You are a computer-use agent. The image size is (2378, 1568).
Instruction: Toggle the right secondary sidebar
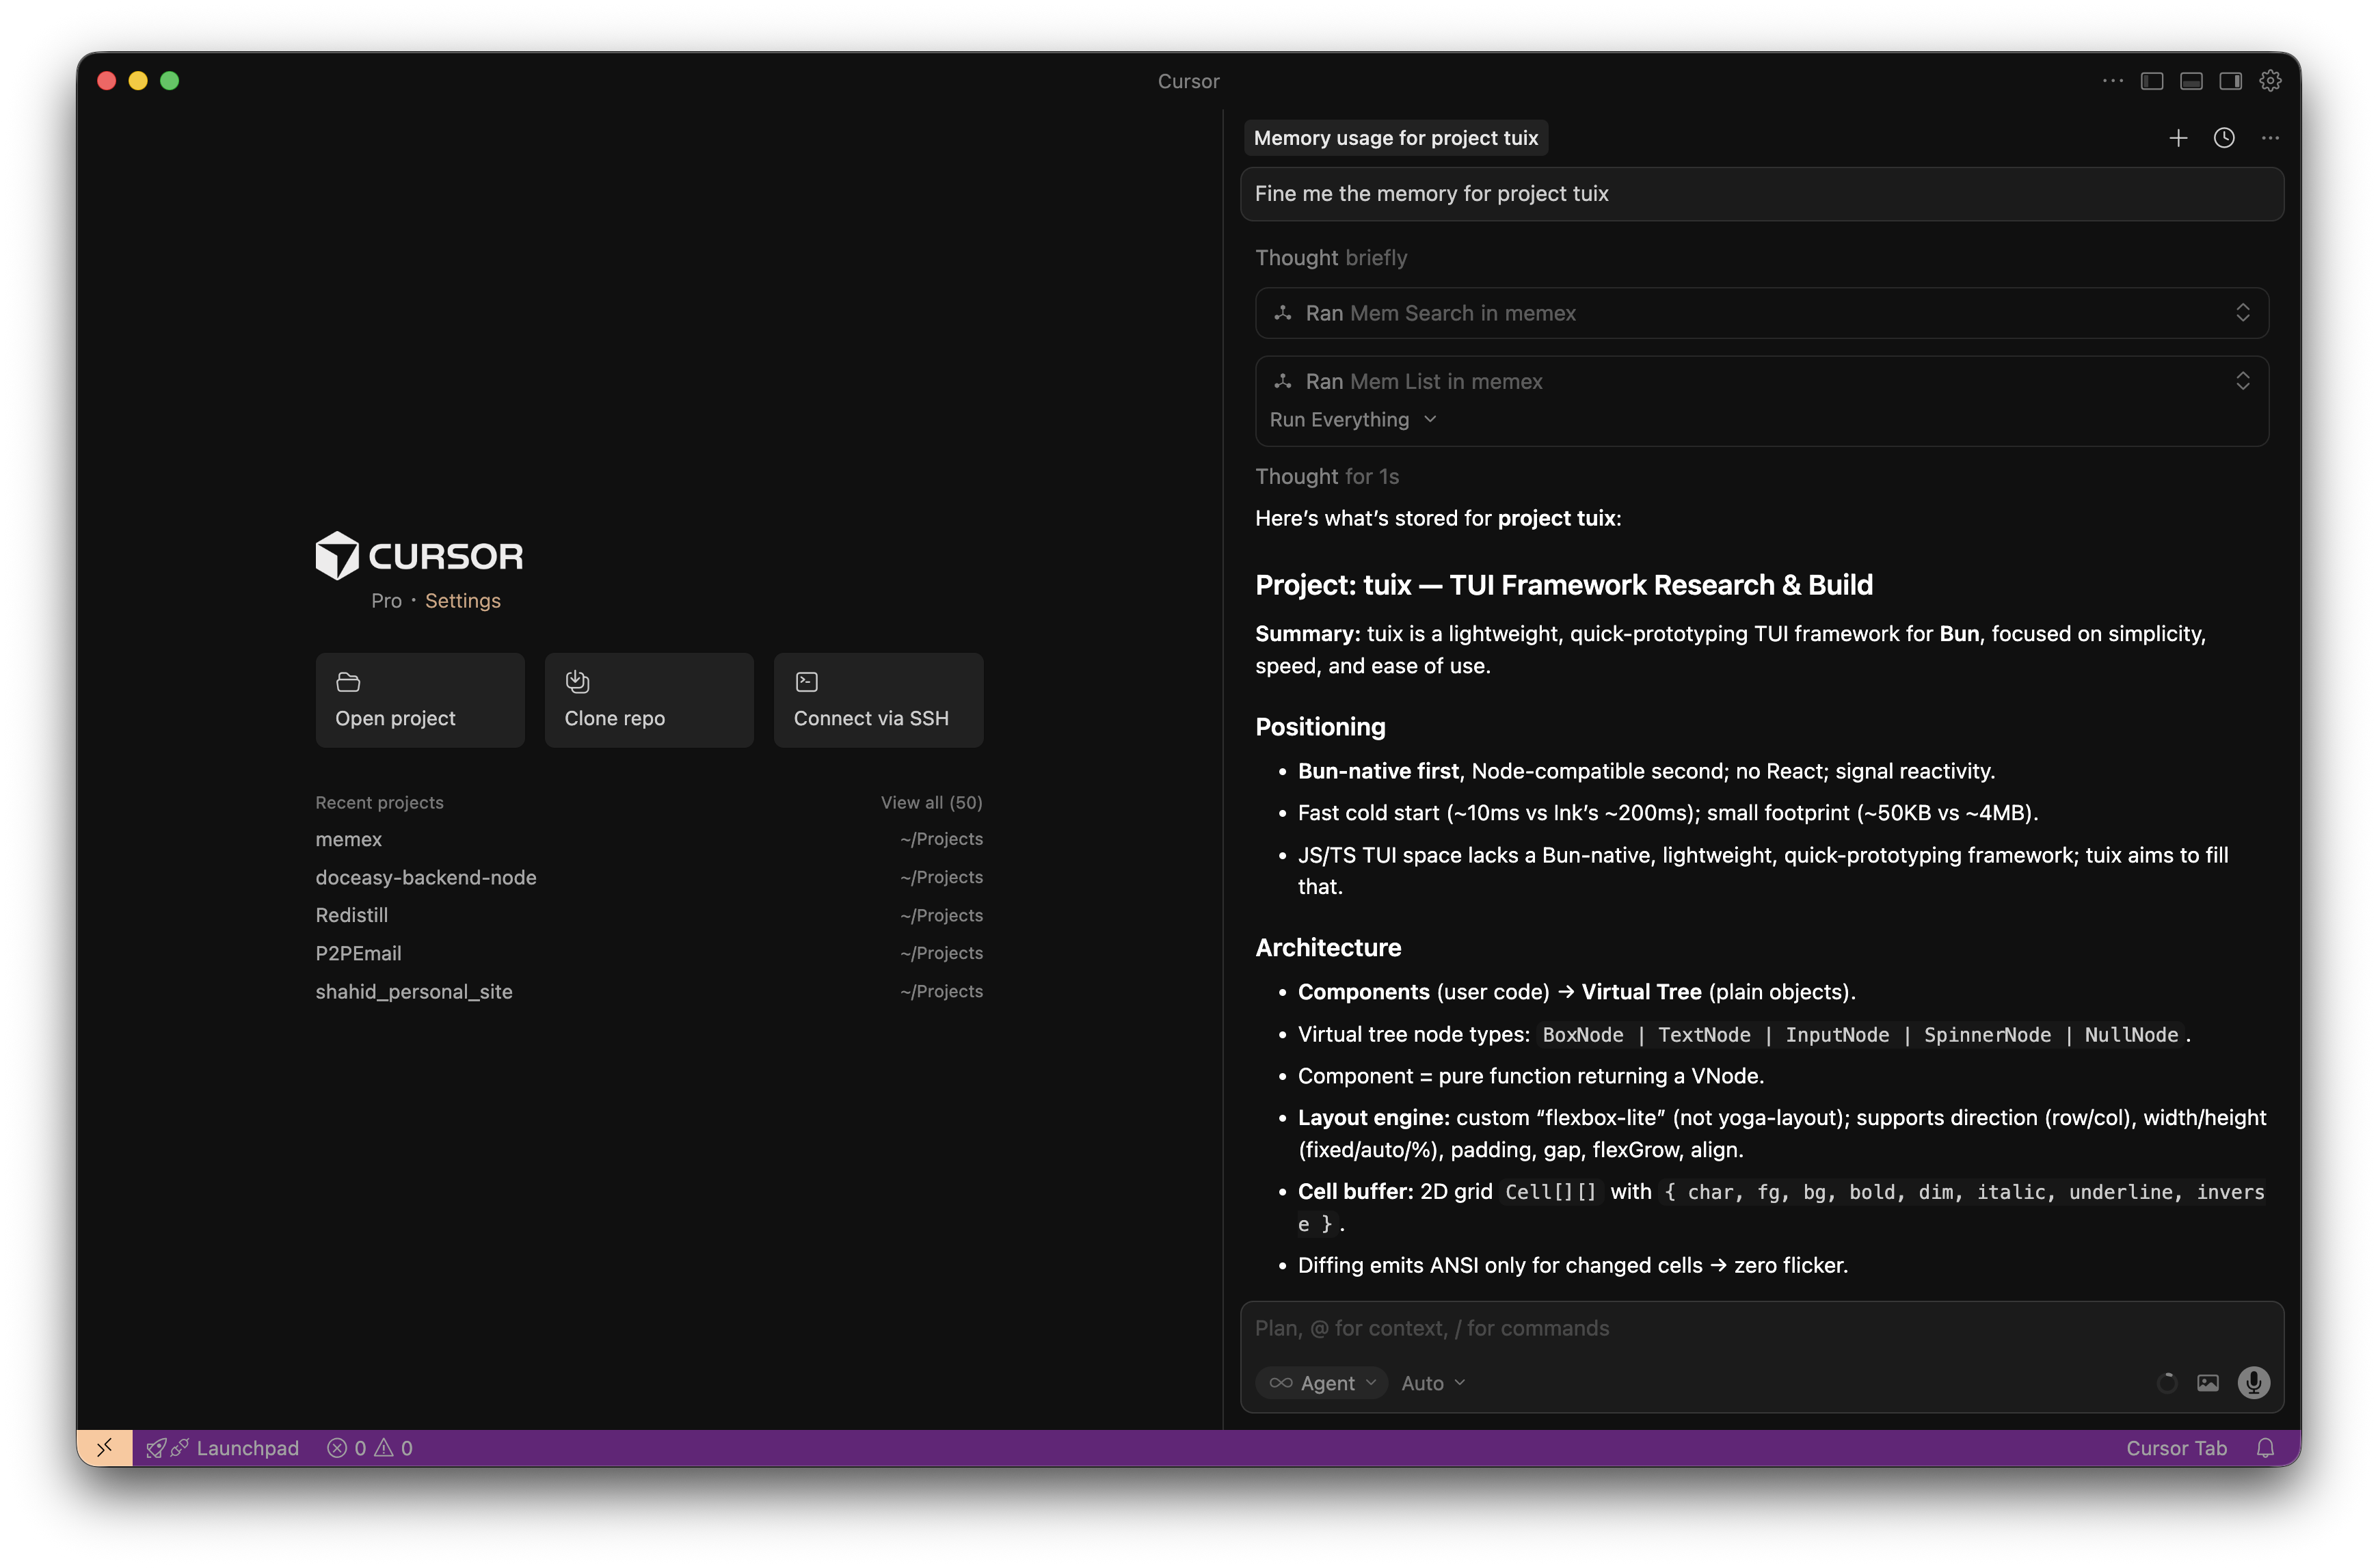click(x=2230, y=81)
